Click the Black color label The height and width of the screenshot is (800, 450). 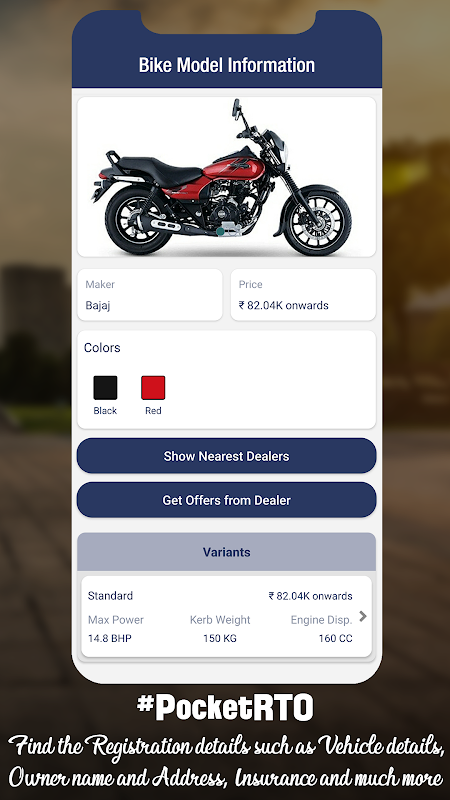pos(105,411)
